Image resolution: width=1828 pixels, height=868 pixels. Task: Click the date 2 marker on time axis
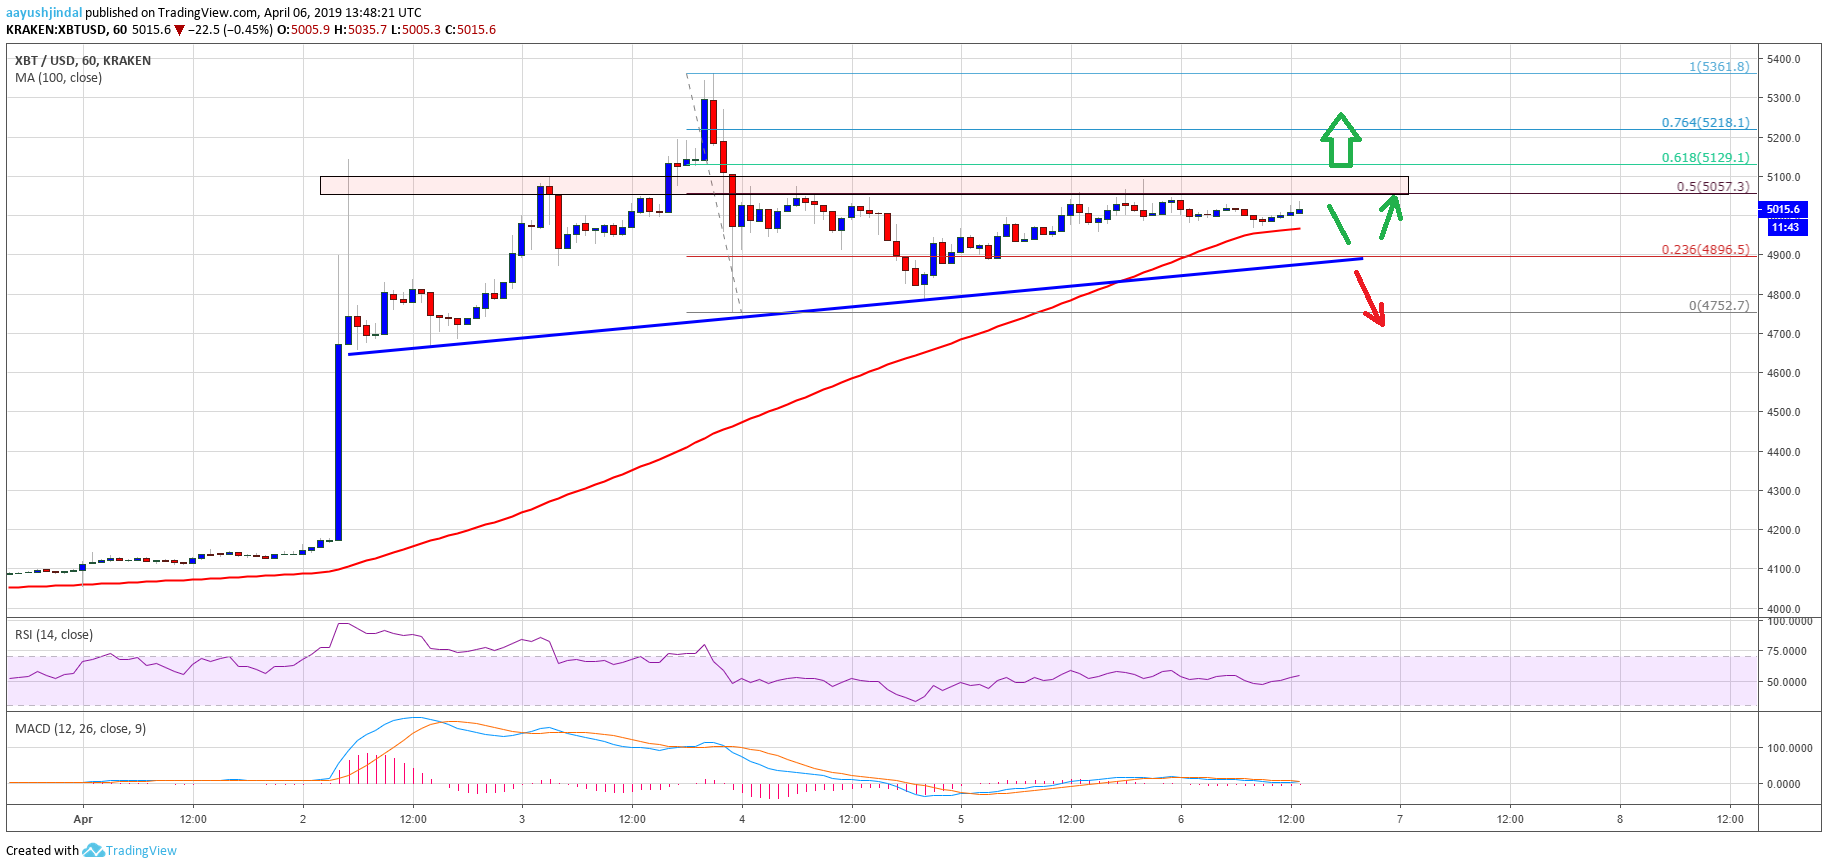tap(303, 819)
